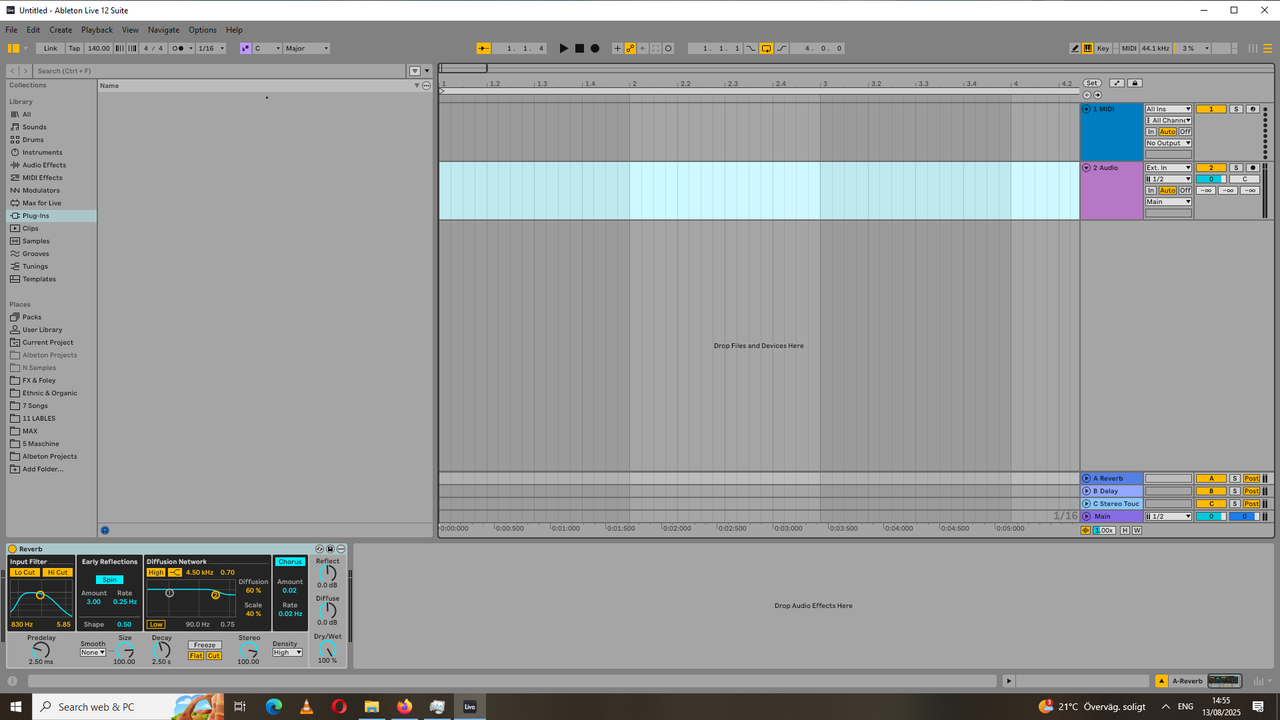
Task: Open Ext. In input type dropdown
Action: 1168,167
